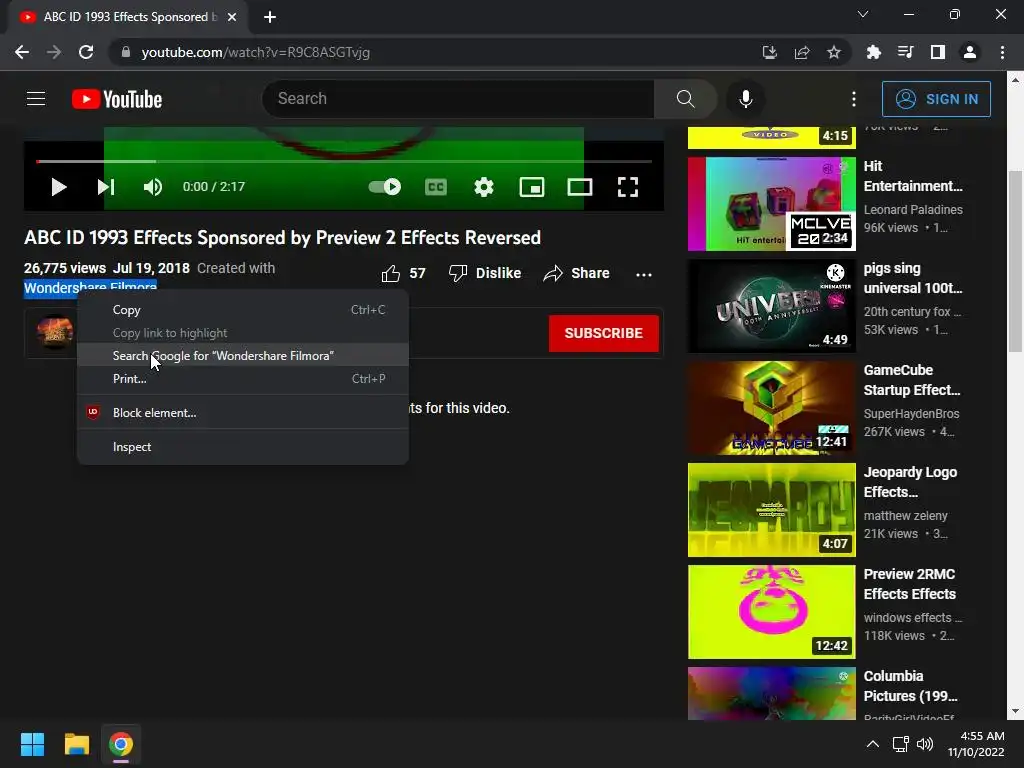Open more actions ellipsis under video
Image resolution: width=1024 pixels, height=768 pixels.
coord(644,274)
